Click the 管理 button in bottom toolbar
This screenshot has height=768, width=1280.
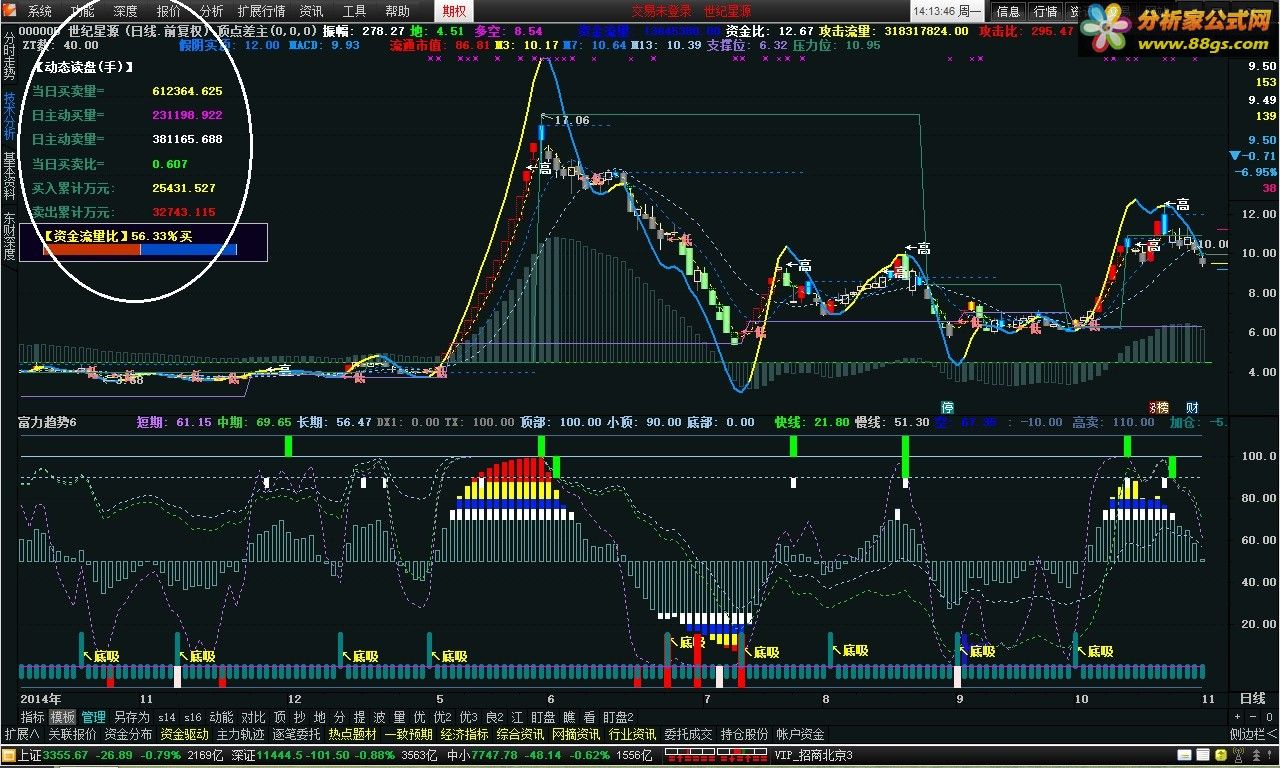point(94,717)
